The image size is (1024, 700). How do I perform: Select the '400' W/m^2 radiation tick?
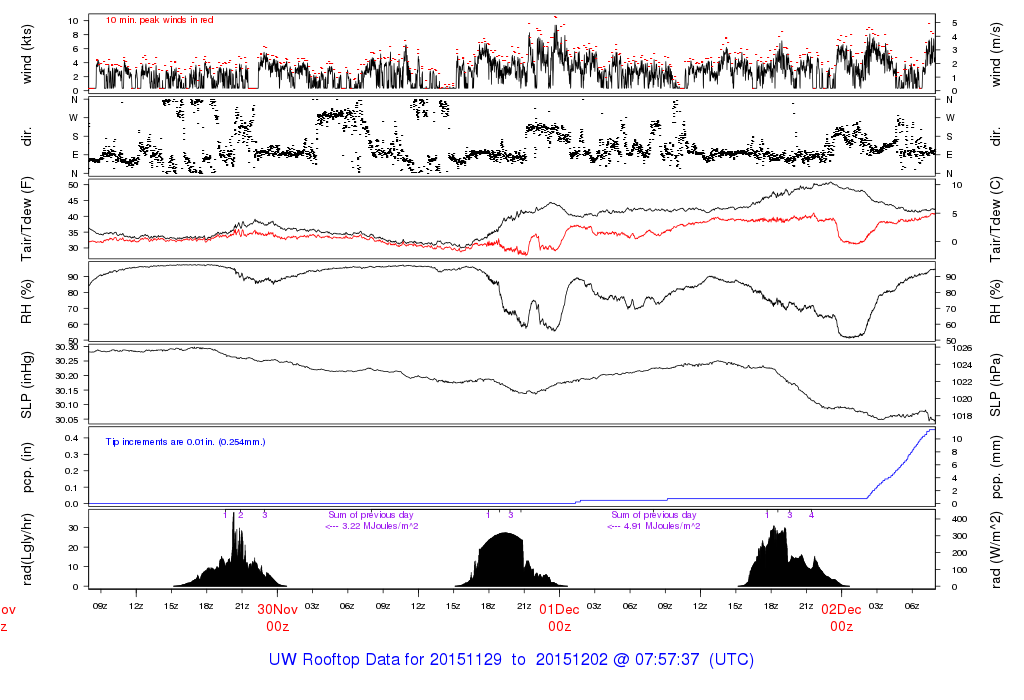959,519
